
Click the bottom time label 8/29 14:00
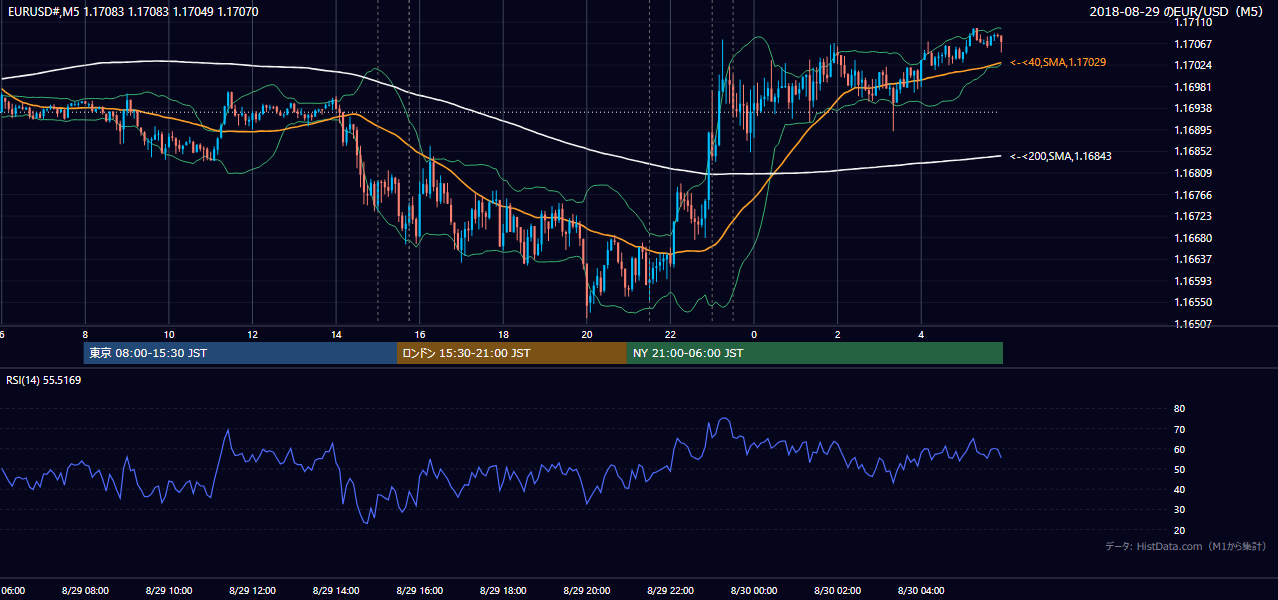336,591
